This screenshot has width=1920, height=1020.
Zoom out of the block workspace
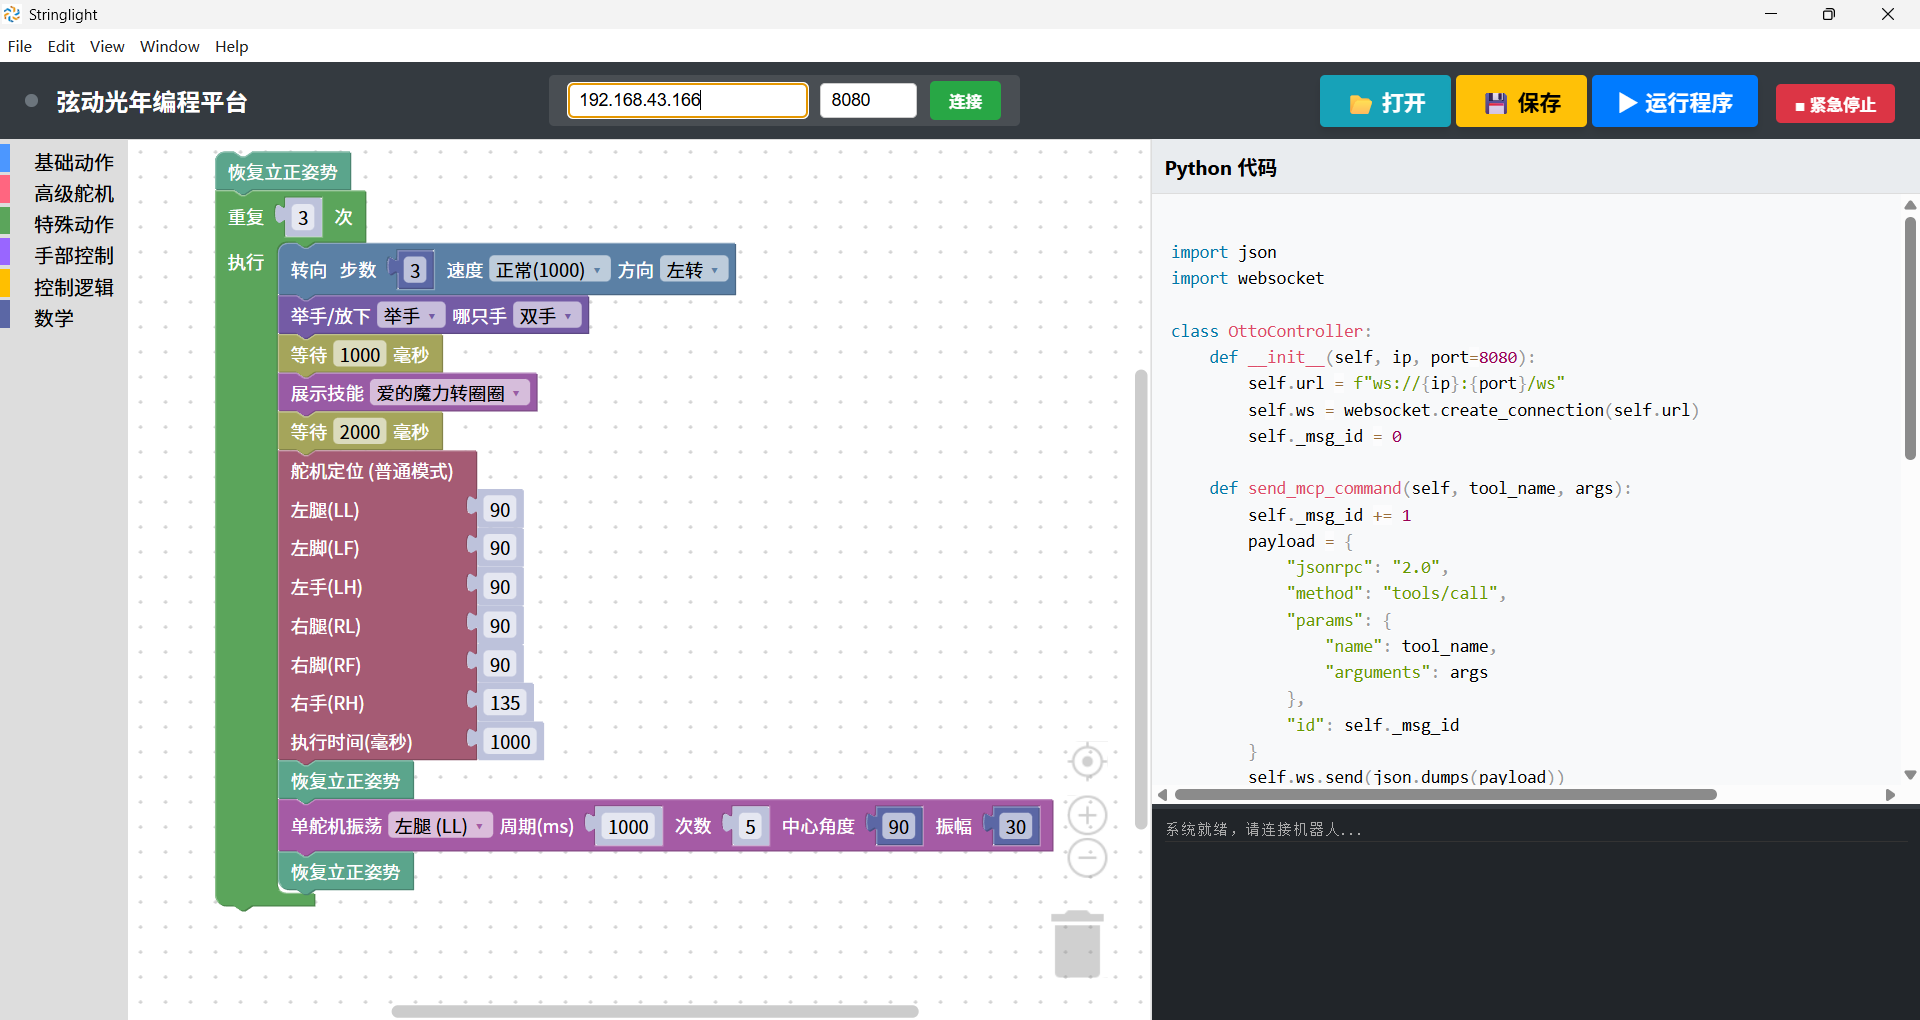click(1088, 857)
